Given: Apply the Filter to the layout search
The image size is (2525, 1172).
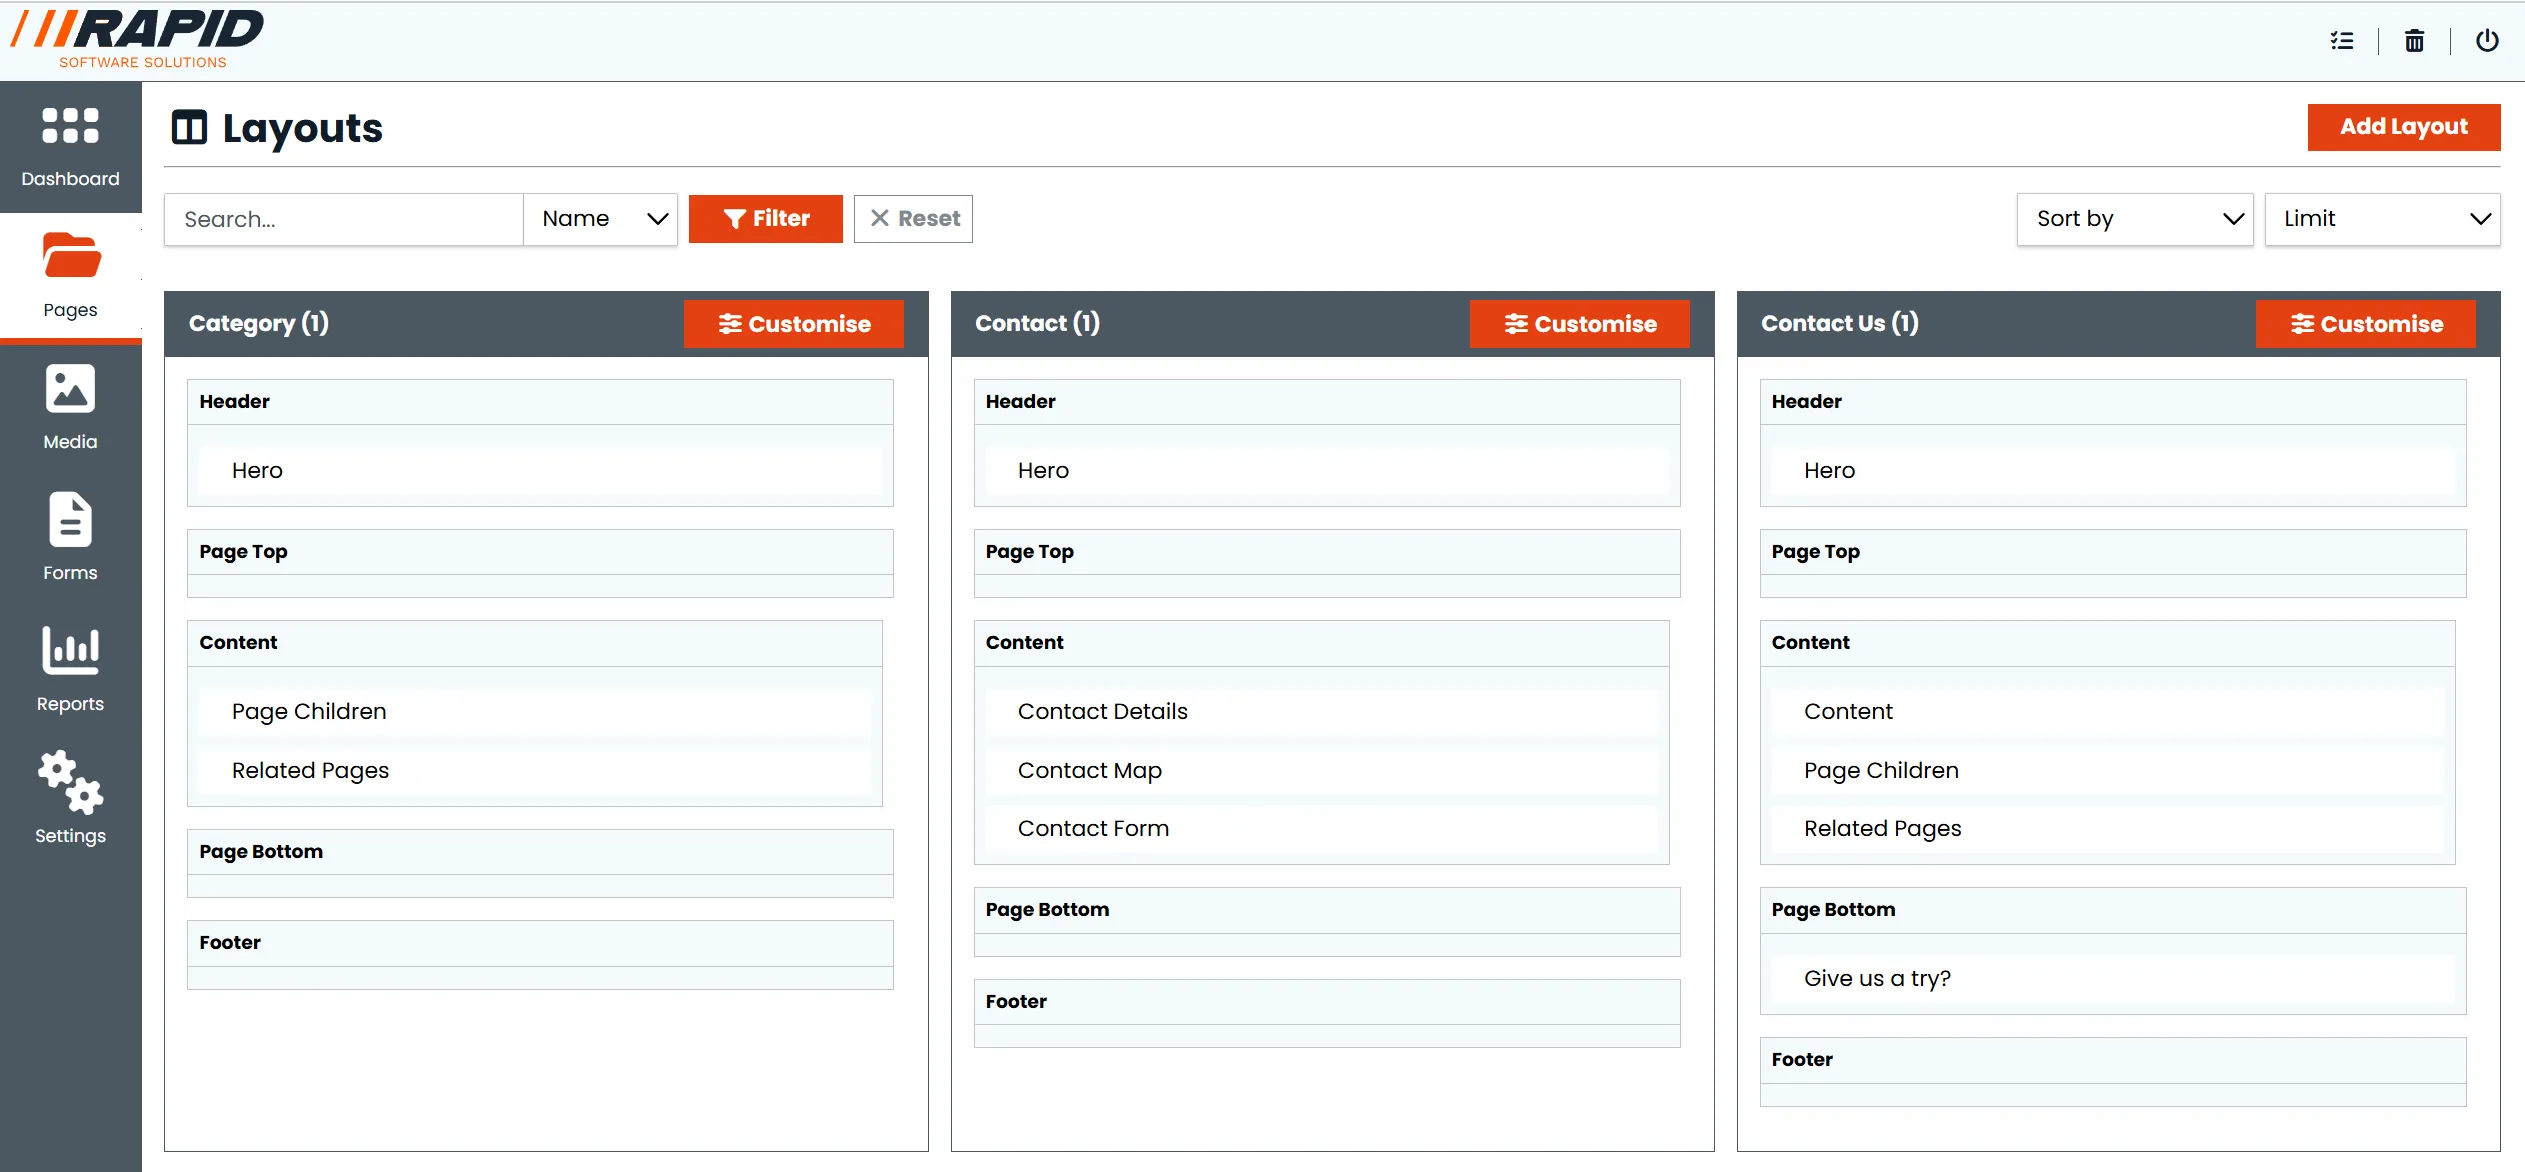Looking at the screenshot, I should point(765,218).
